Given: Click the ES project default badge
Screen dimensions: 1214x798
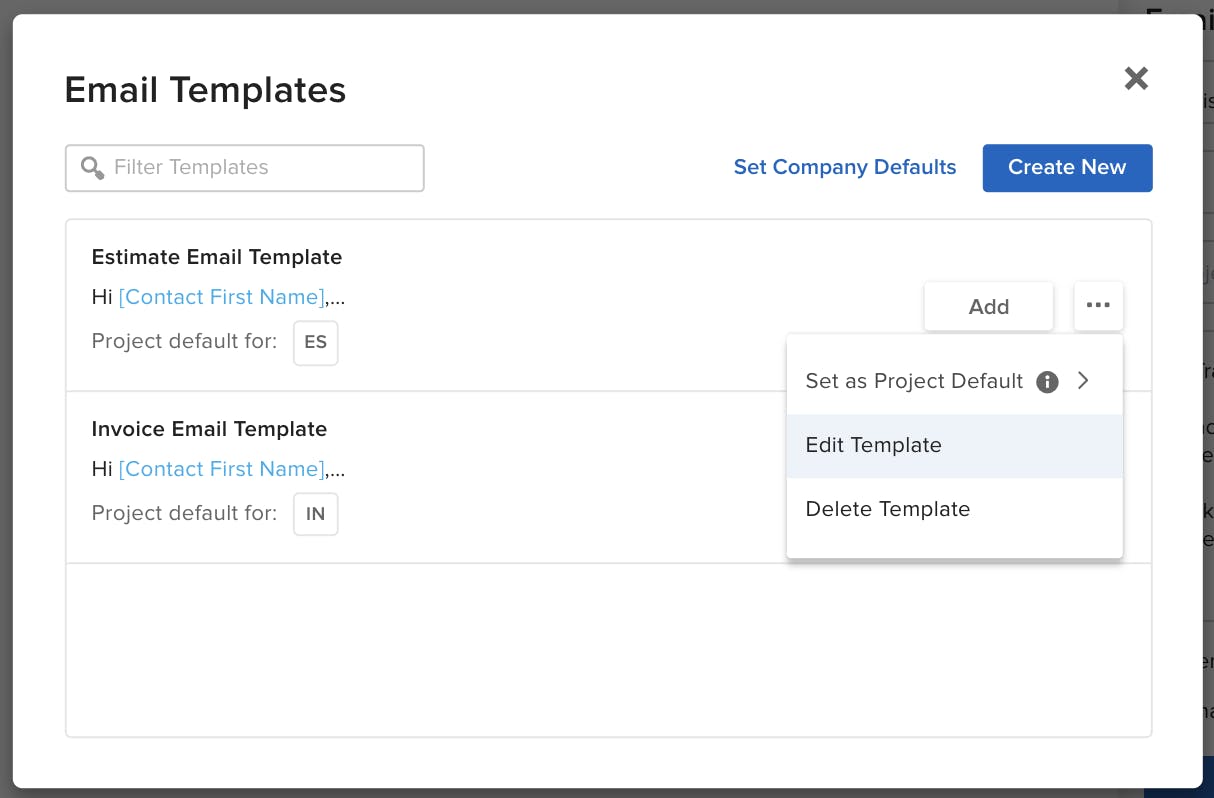Looking at the screenshot, I should (x=315, y=343).
